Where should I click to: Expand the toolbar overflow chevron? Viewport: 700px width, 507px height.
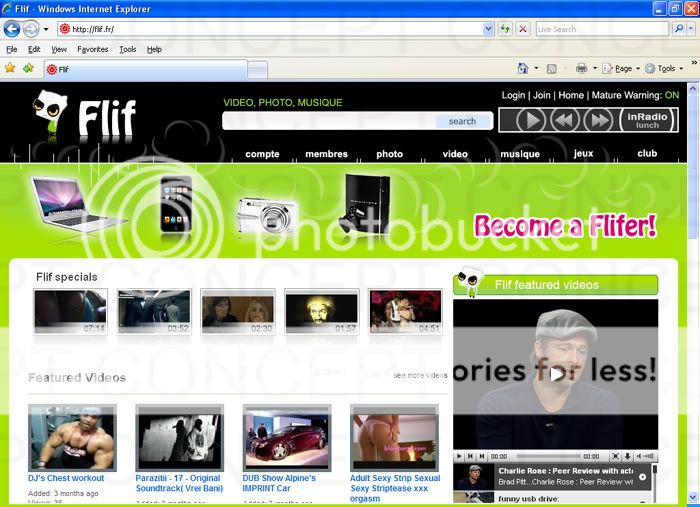694,63
